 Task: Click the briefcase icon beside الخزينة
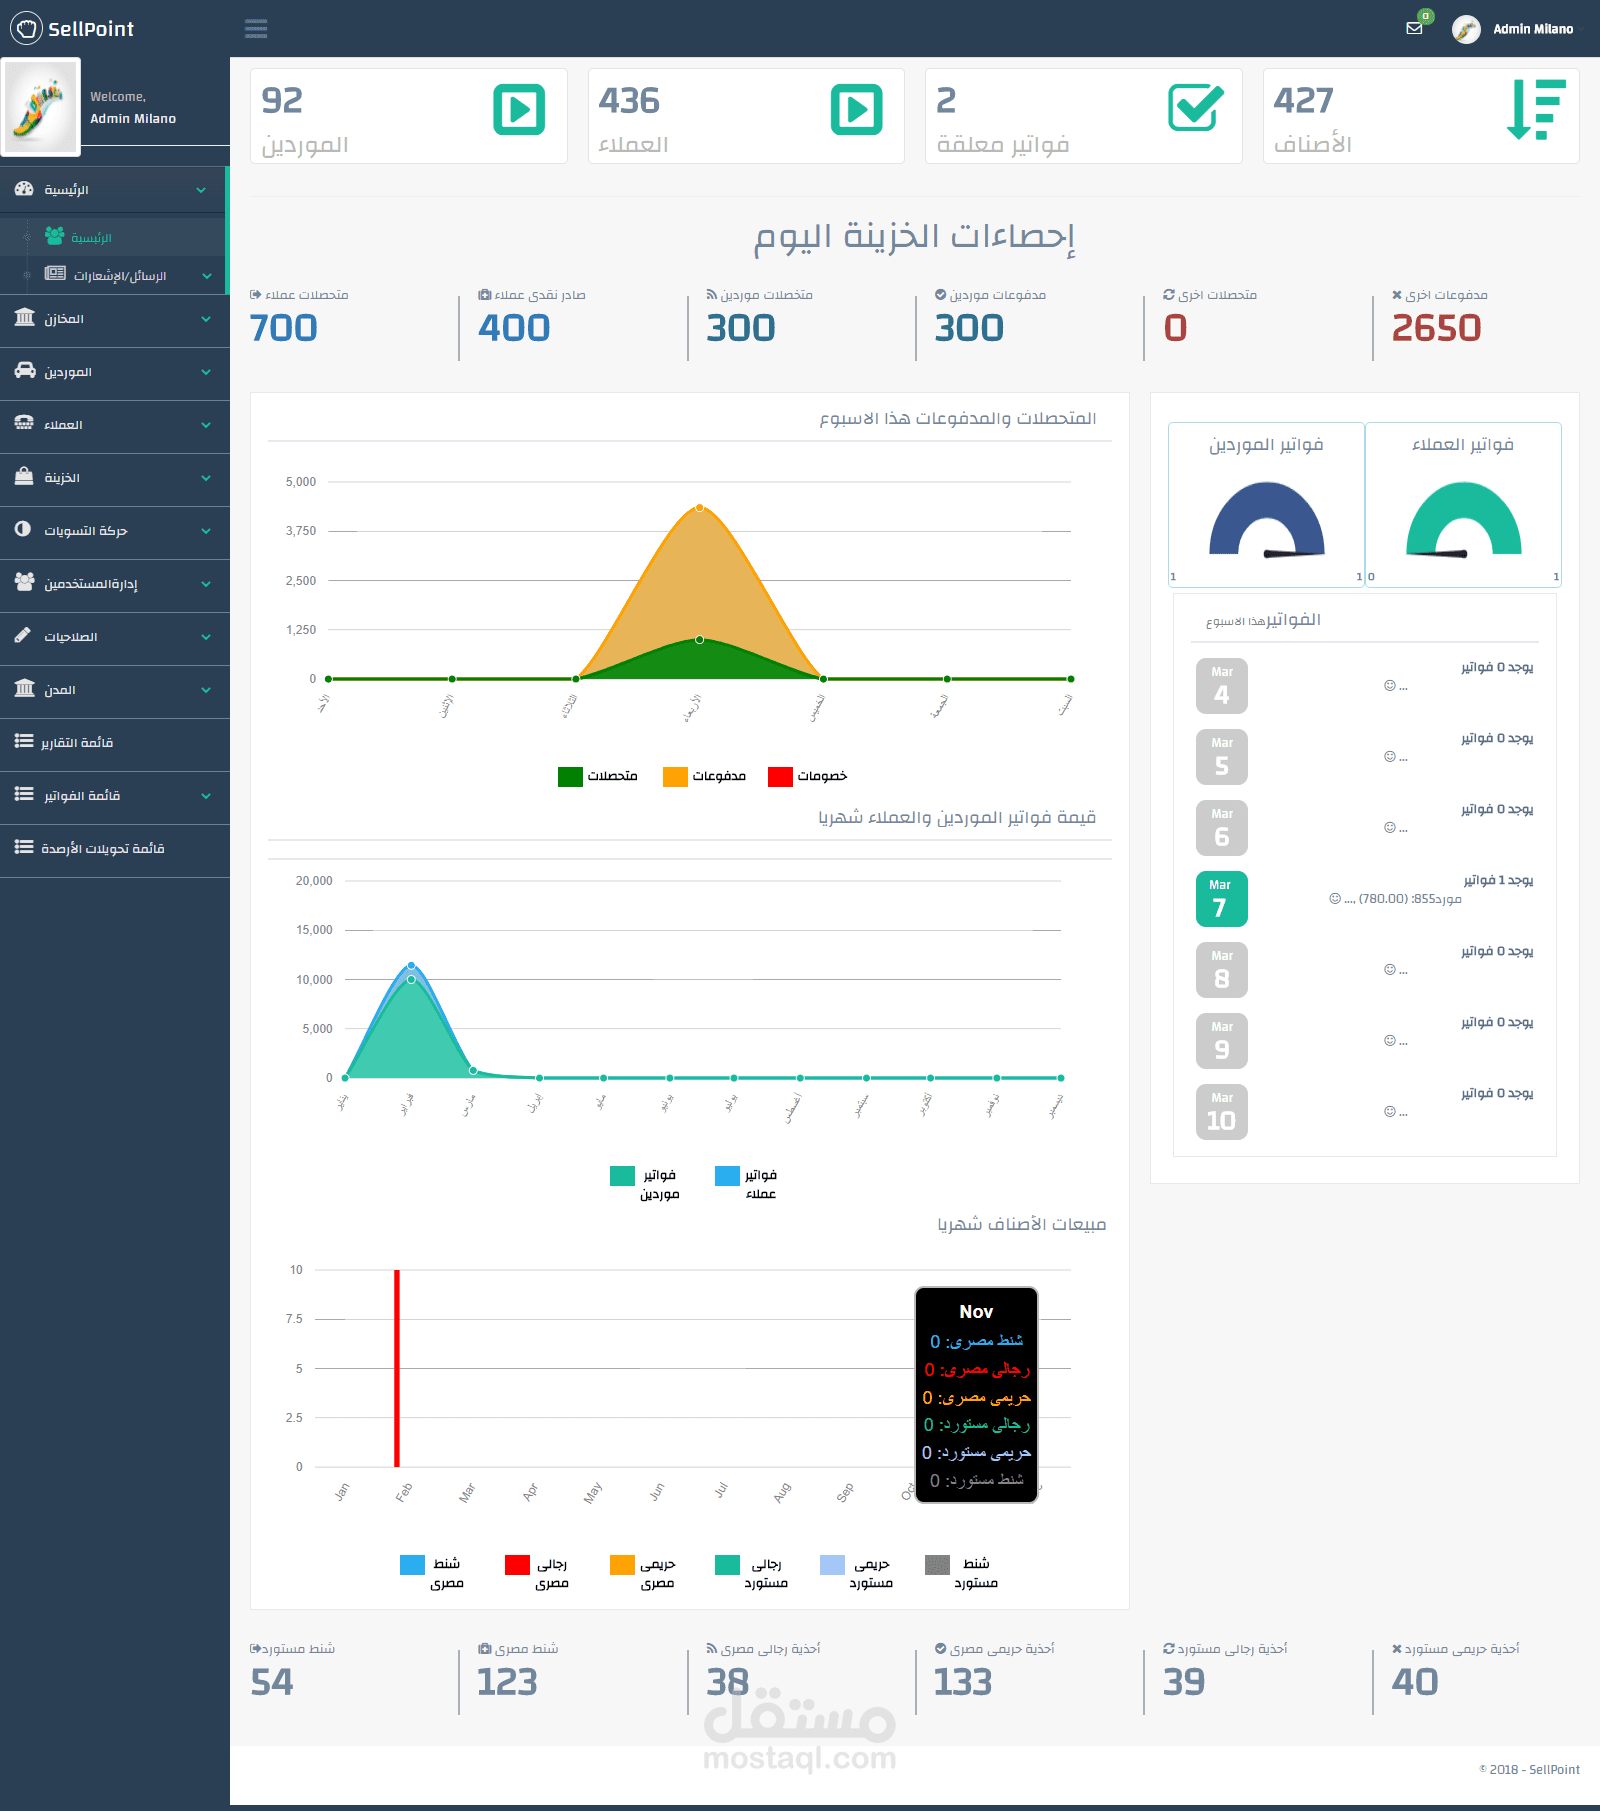pyautogui.click(x=25, y=476)
